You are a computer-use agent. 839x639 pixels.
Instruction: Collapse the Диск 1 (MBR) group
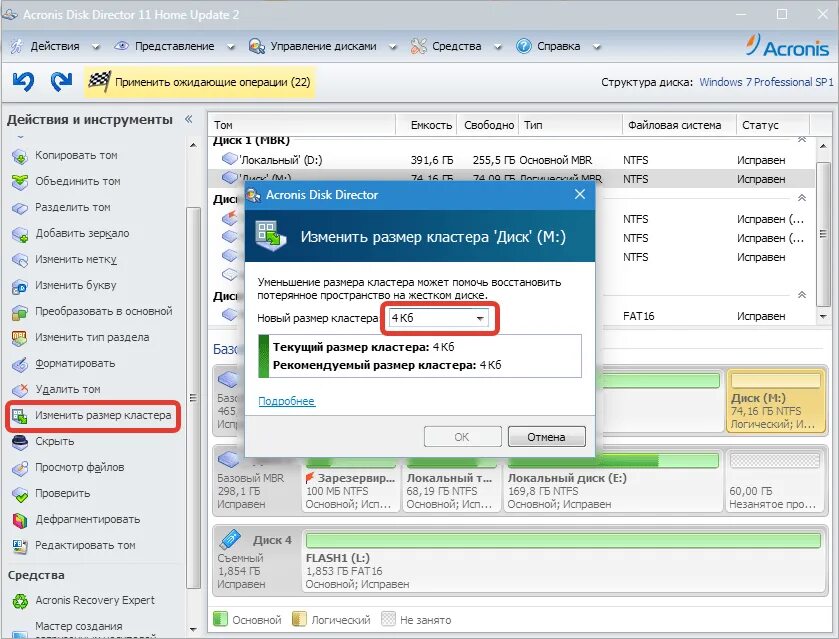802,140
